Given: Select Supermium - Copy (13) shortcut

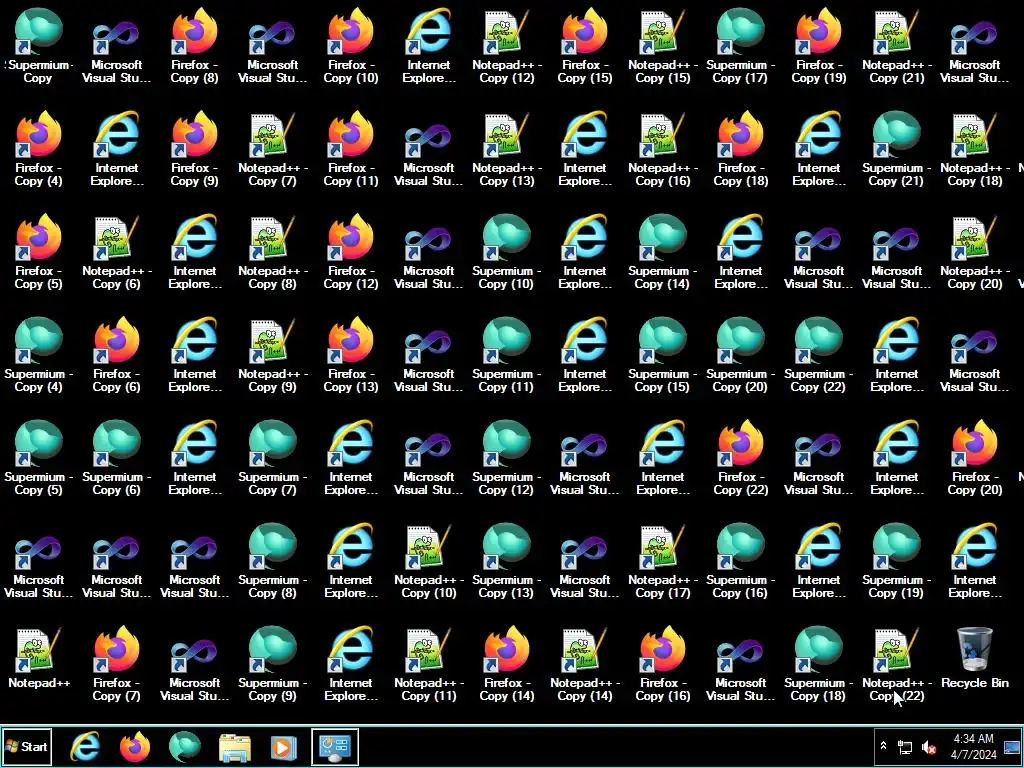Looking at the screenshot, I should (x=506, y=560).
